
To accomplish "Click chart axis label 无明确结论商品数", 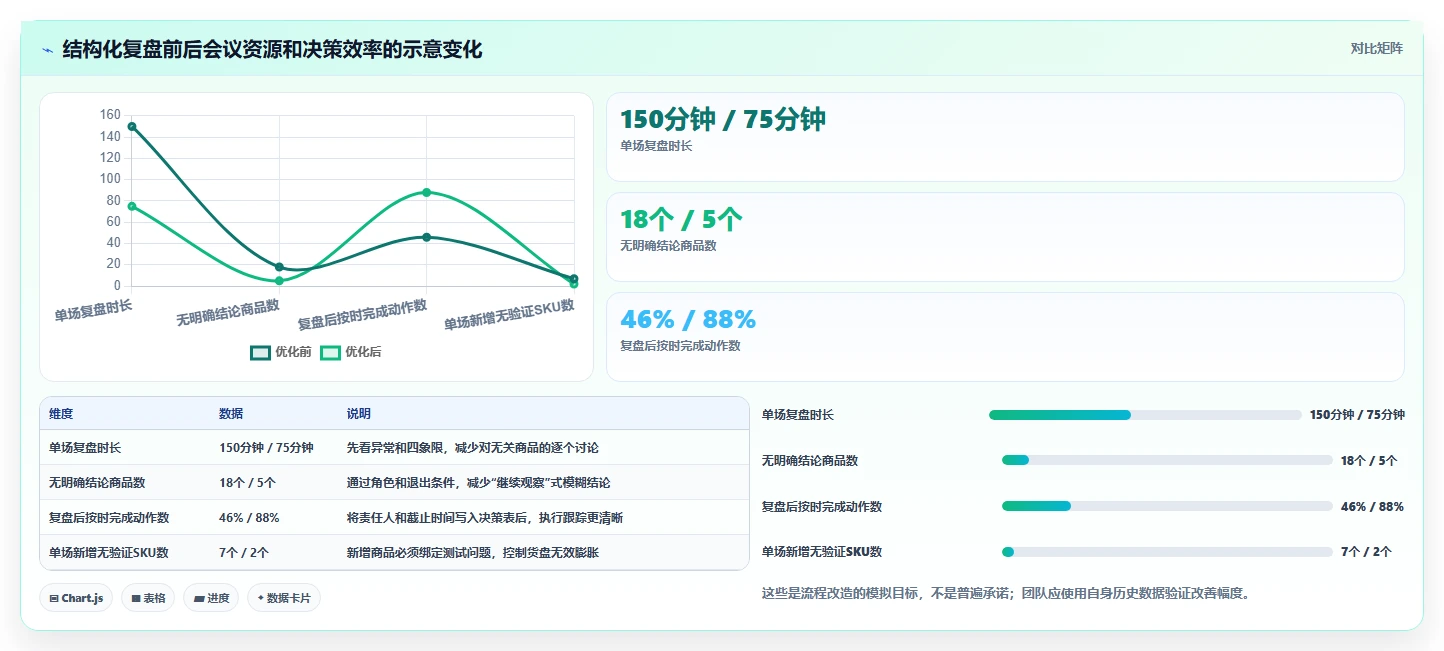I will [x=228, y=313].
